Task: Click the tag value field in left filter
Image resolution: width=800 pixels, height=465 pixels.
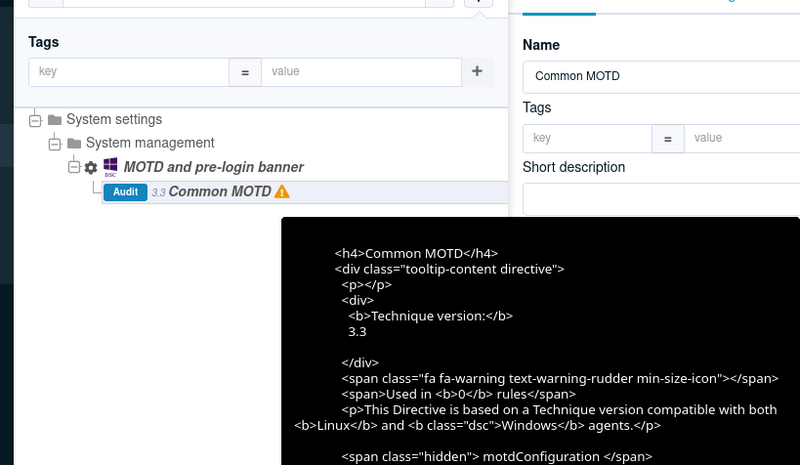Action: coord(361,72)
